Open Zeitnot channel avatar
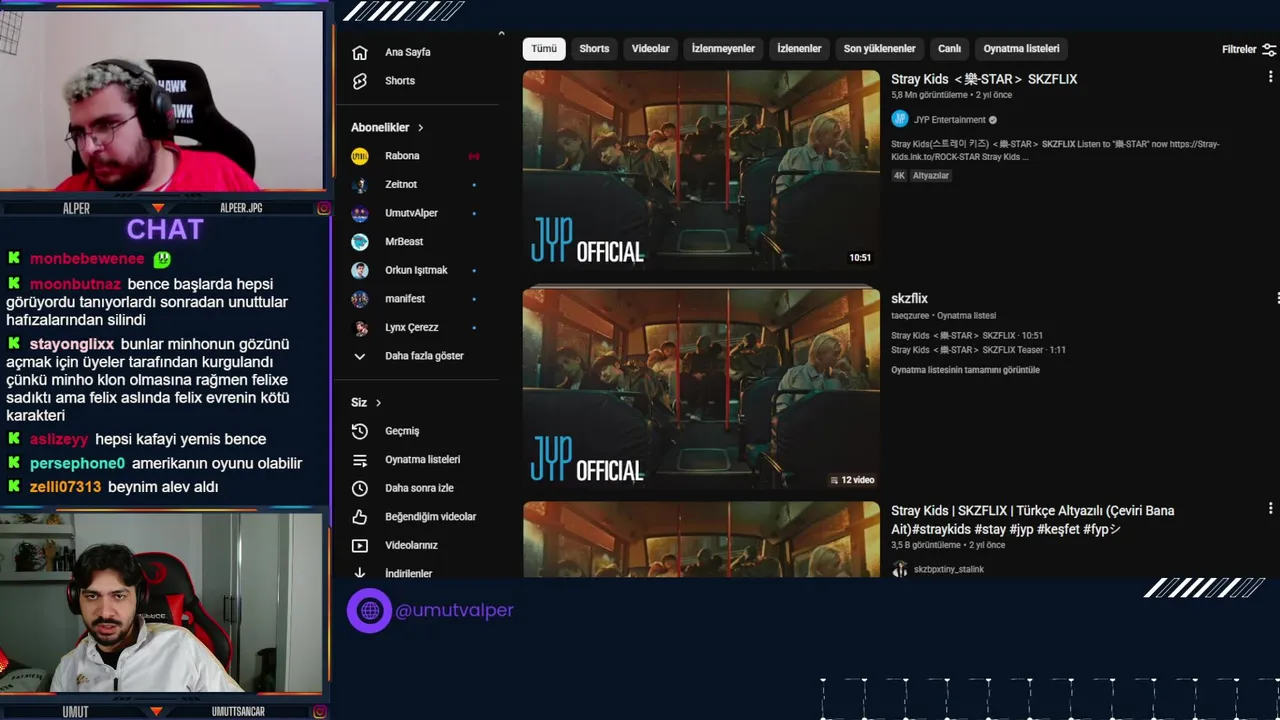The height and width of the screenshot is (720, 1280). (x=360, y=185)
